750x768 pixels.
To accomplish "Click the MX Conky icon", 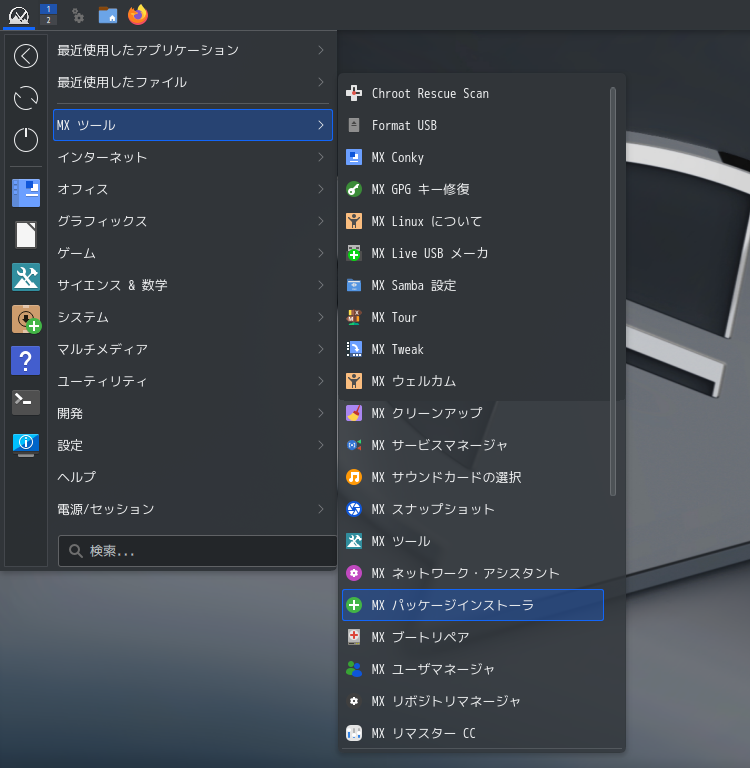I will (354, 157).
